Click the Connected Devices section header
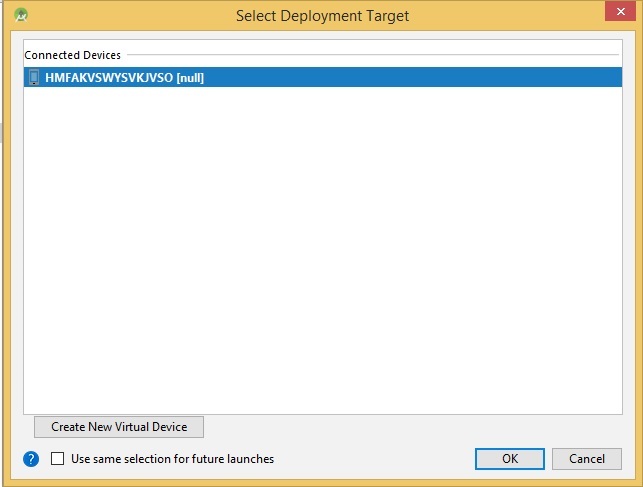The height and width of the screenshot is (487, 643). coord(72,55)
